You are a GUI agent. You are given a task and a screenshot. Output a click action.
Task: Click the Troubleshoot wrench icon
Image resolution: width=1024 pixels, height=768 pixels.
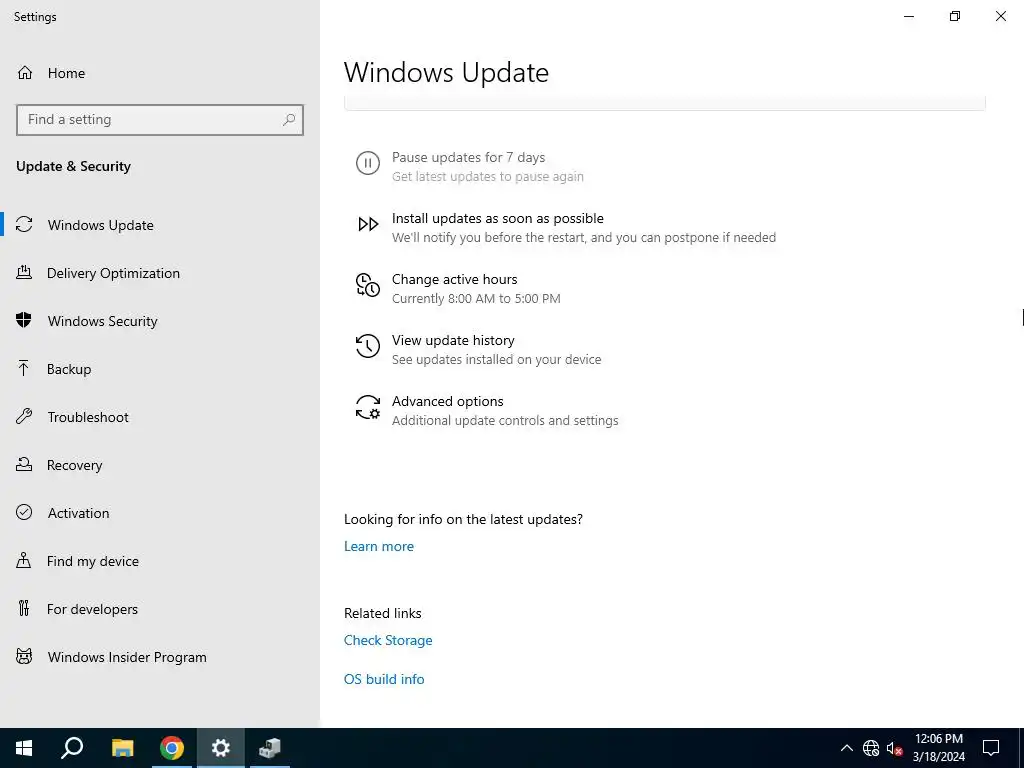coord(24,417)
